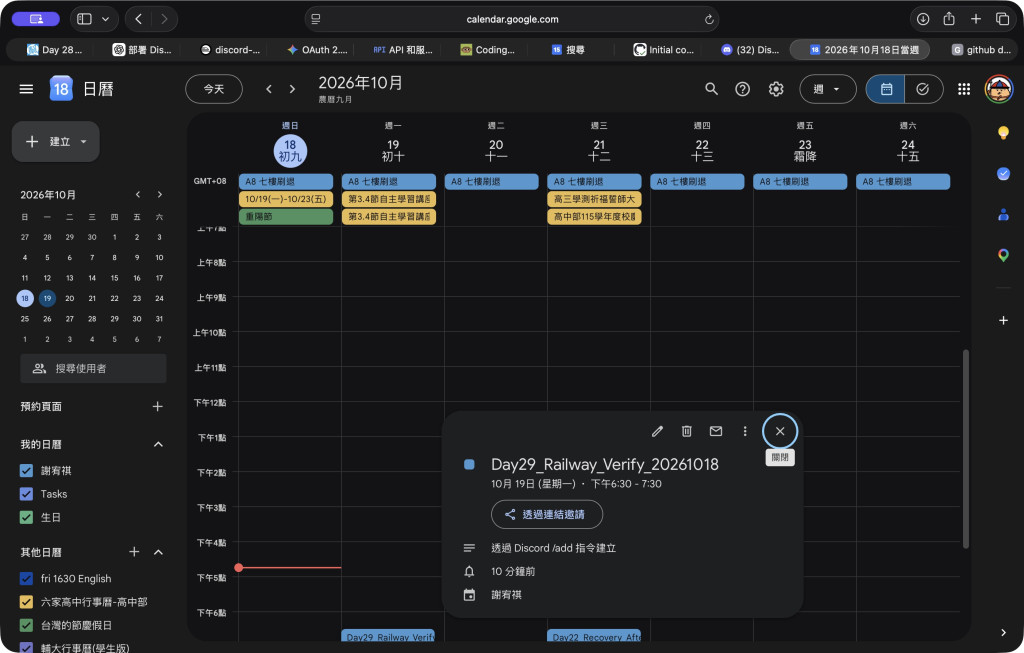Open the support help question mark icon

click(743, 89)
